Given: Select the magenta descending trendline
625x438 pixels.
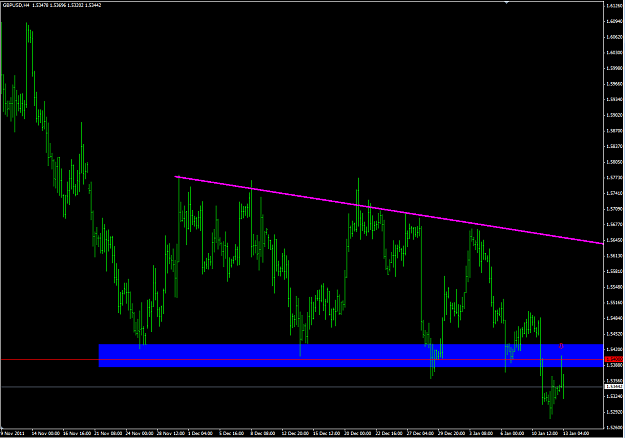Looking at the screenshot, I should (389, 210).
